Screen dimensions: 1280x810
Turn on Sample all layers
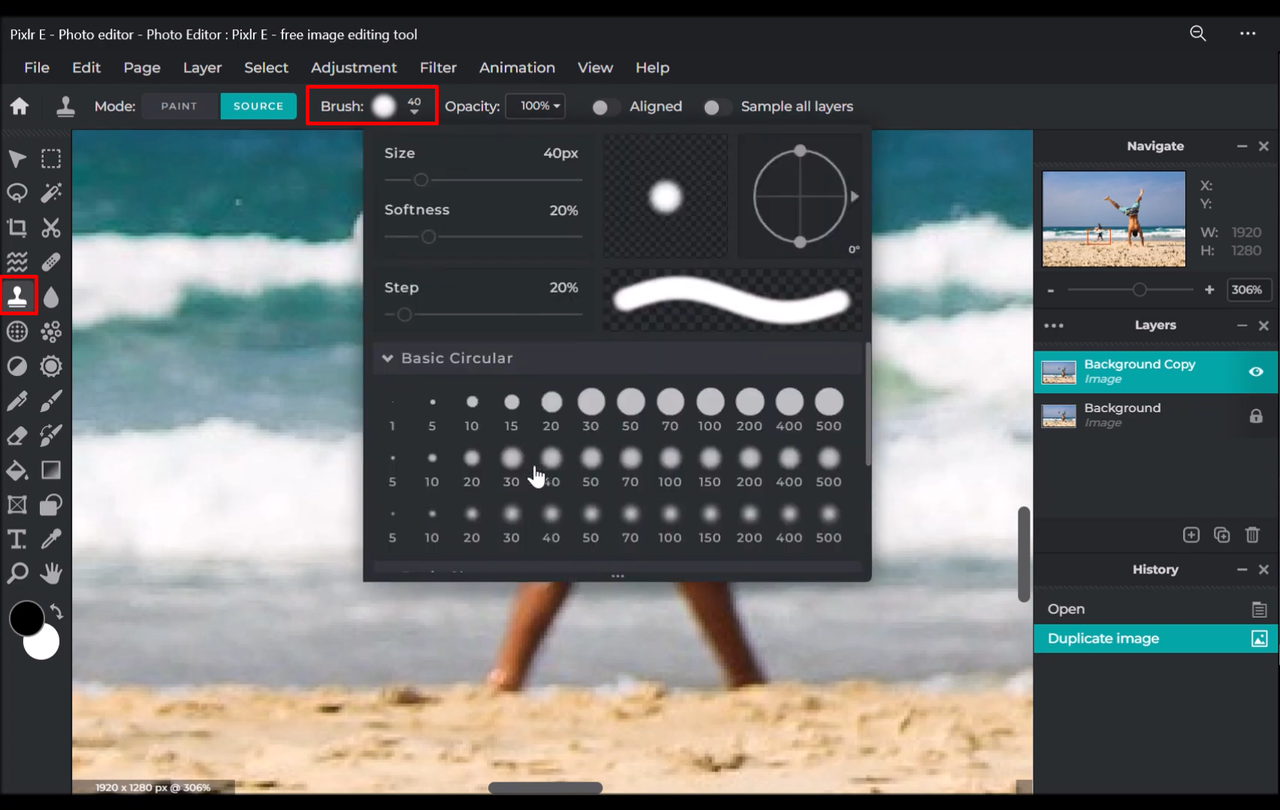(x=715, y=106)
